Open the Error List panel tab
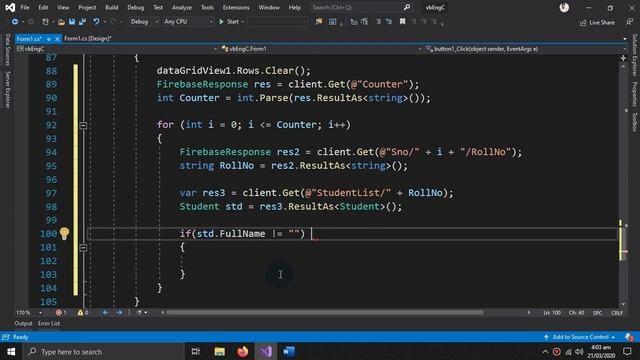Viewport: 640px width, 360px height. coord(49,323)
